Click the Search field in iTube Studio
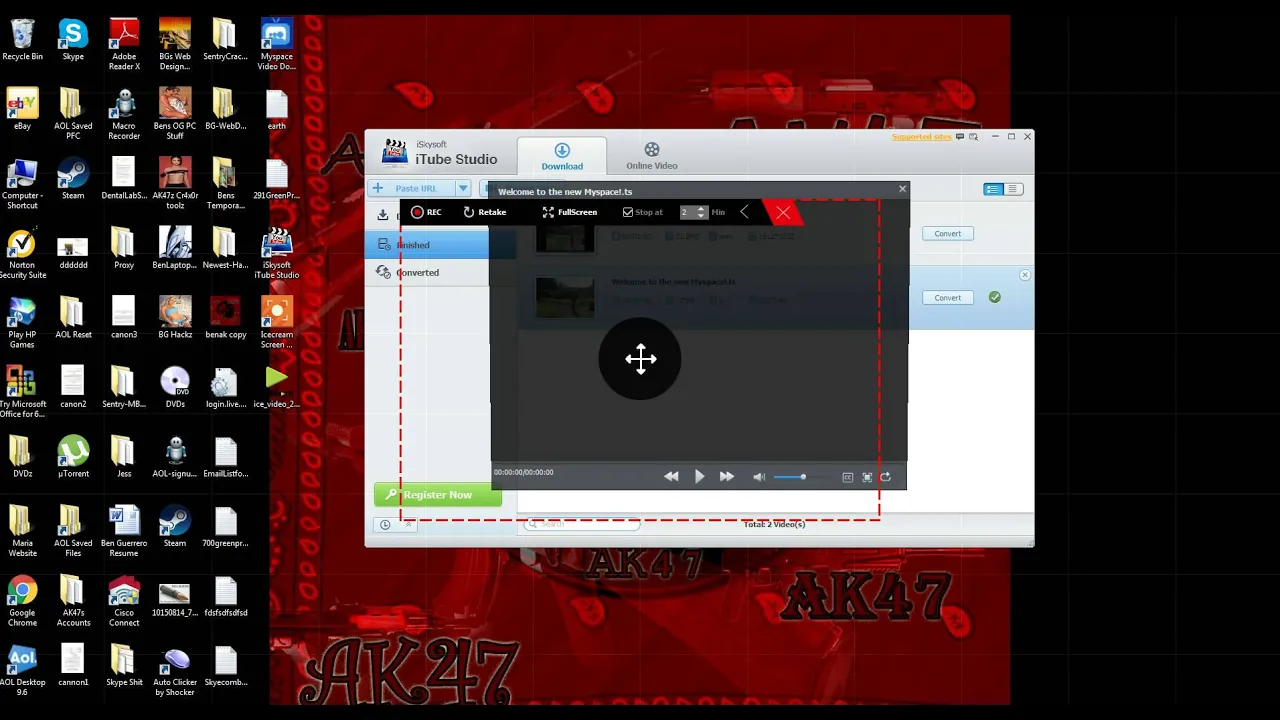 583,524
